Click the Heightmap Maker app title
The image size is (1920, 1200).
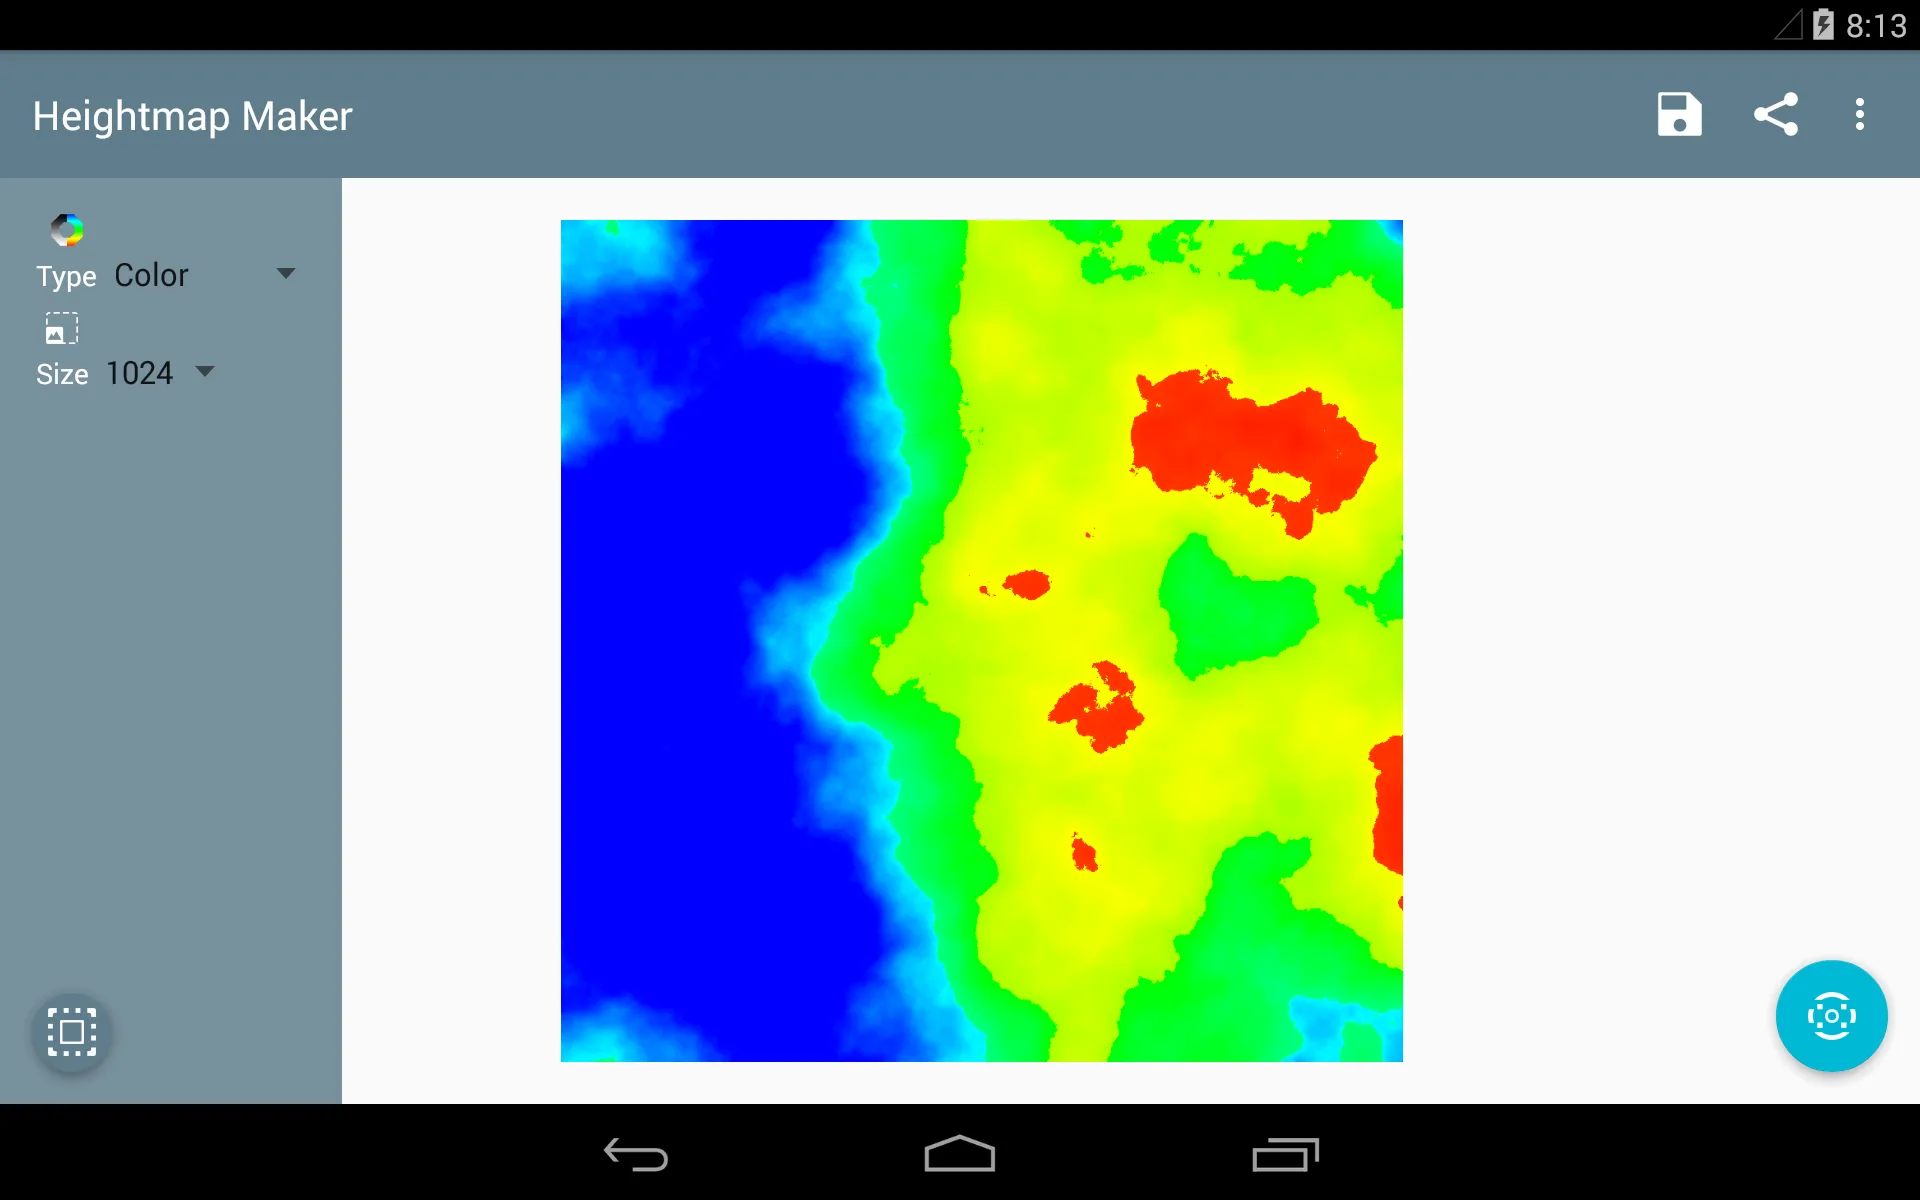tap(194, 115)
